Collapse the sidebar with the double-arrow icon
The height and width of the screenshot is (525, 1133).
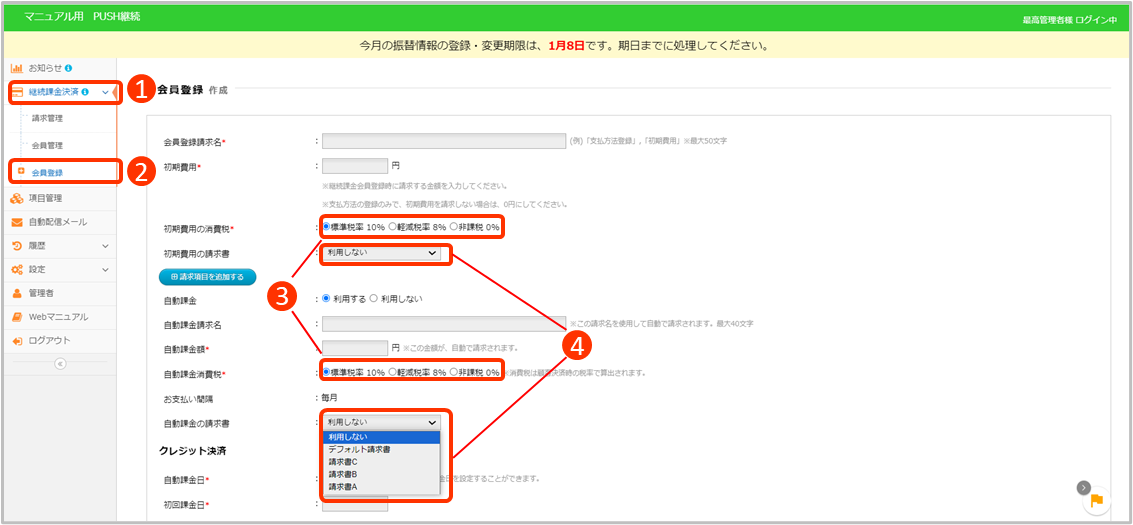(59, 364)
